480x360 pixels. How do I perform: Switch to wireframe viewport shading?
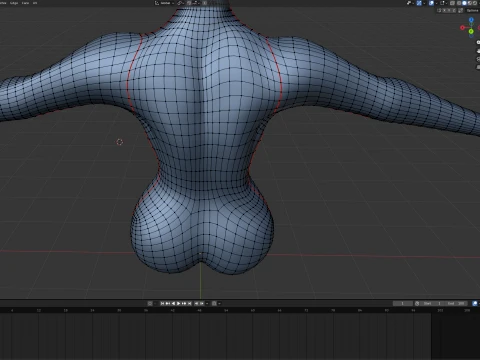tap(459, 3)
